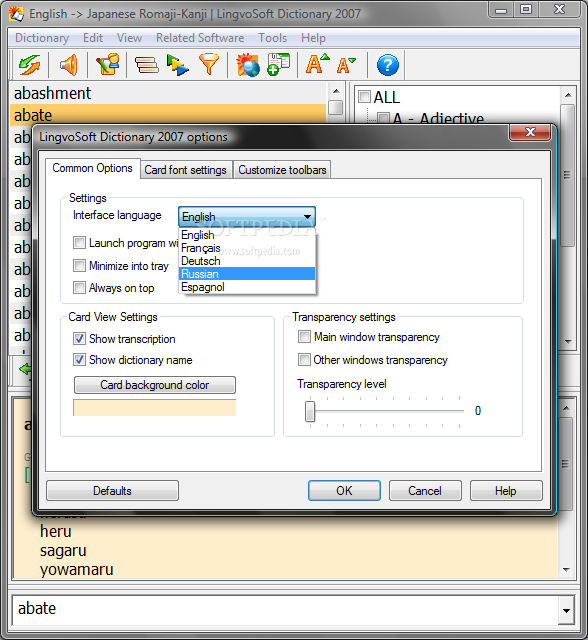This screenshot has width=588, height=640.
Task: Open the search history dropdown arrow
Action: (566, 611)
